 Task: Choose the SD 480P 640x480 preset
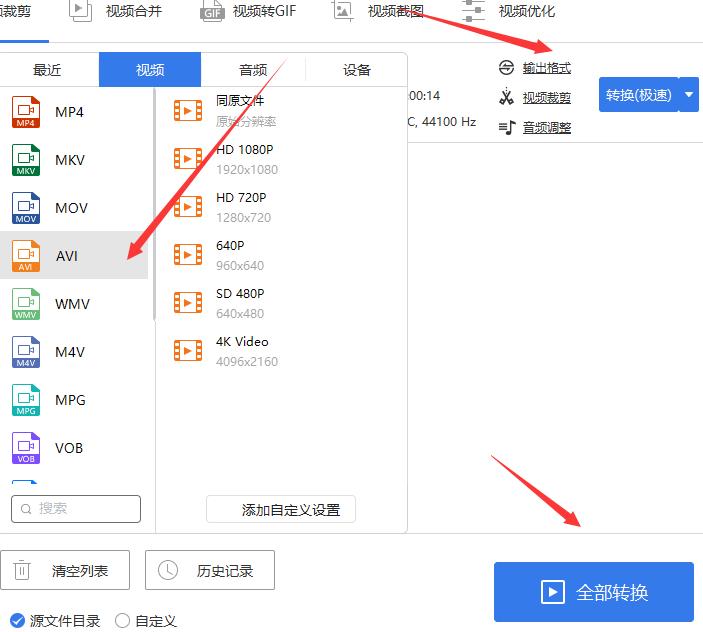click(280, 303)
